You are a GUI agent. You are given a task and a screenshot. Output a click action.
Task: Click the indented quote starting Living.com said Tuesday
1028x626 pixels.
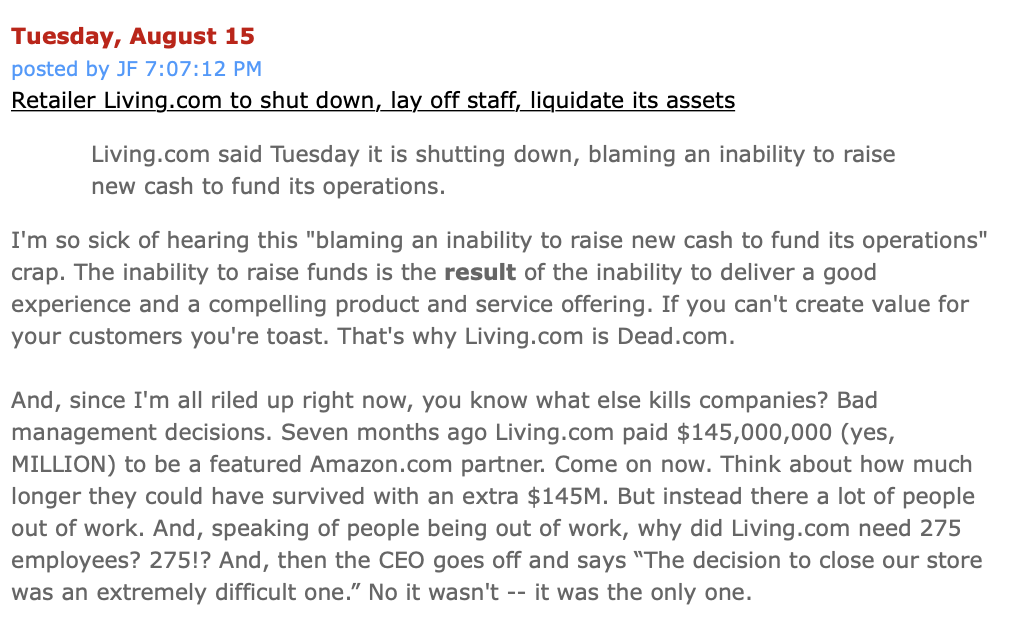pos(493,170)
